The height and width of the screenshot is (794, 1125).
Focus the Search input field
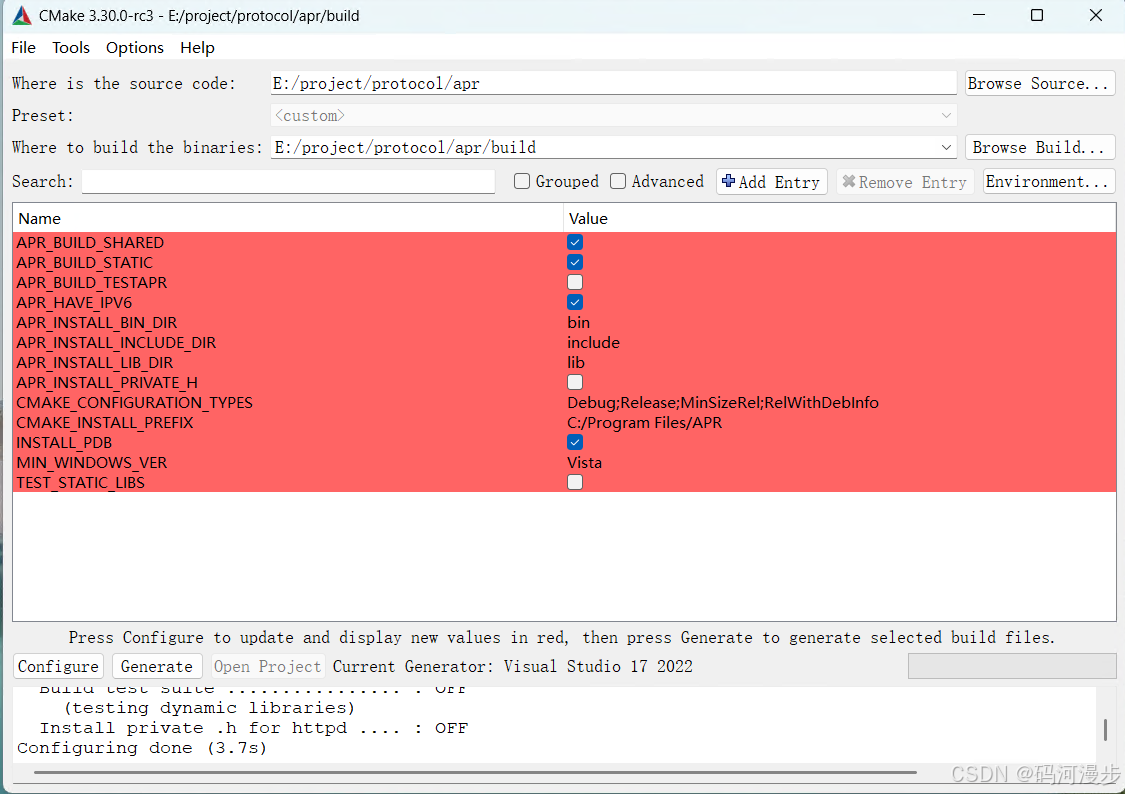tap(288, 181)
